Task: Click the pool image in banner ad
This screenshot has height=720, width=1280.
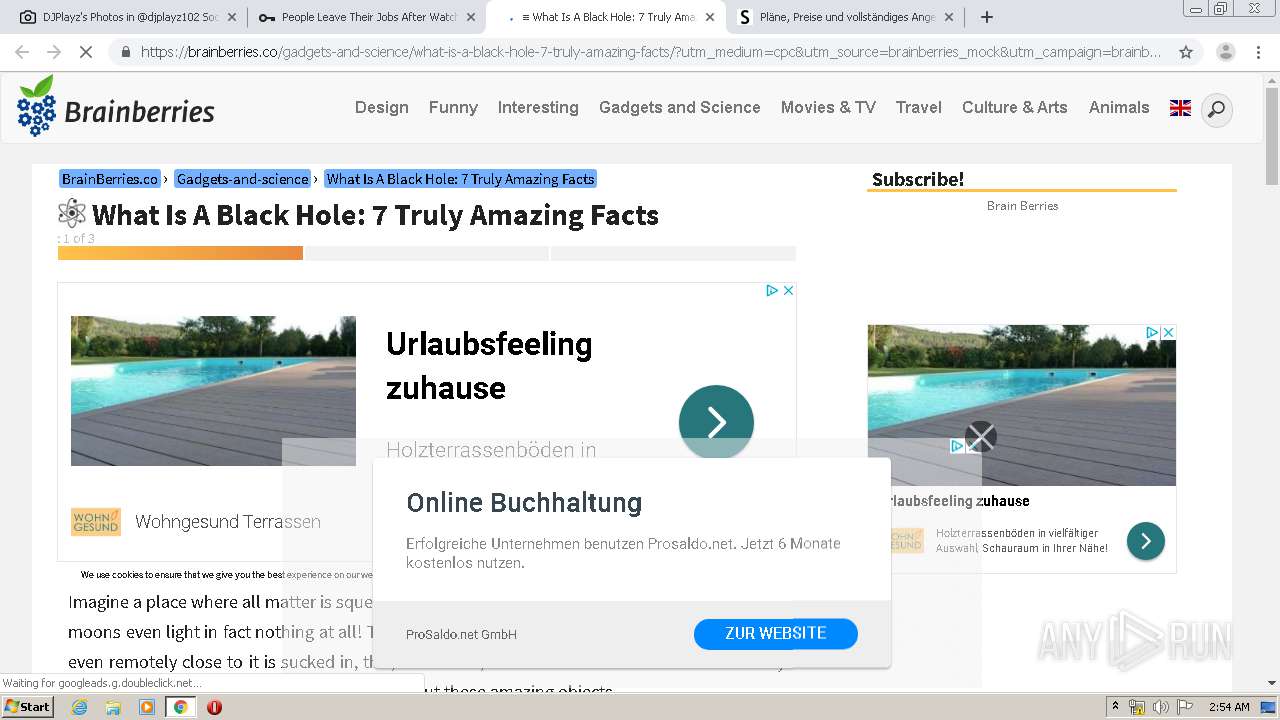Action: 213,391
